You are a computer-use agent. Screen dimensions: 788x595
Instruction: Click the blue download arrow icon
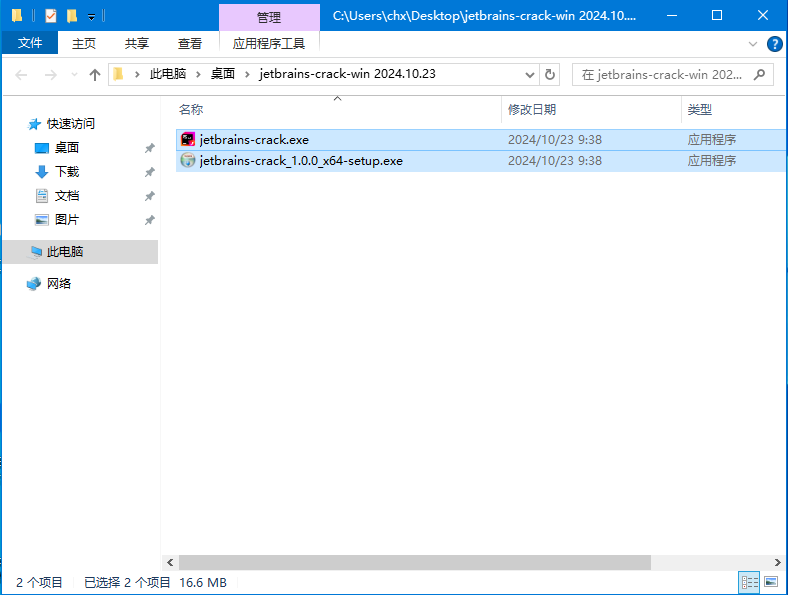pyautogui.click(x=42, y=172)
